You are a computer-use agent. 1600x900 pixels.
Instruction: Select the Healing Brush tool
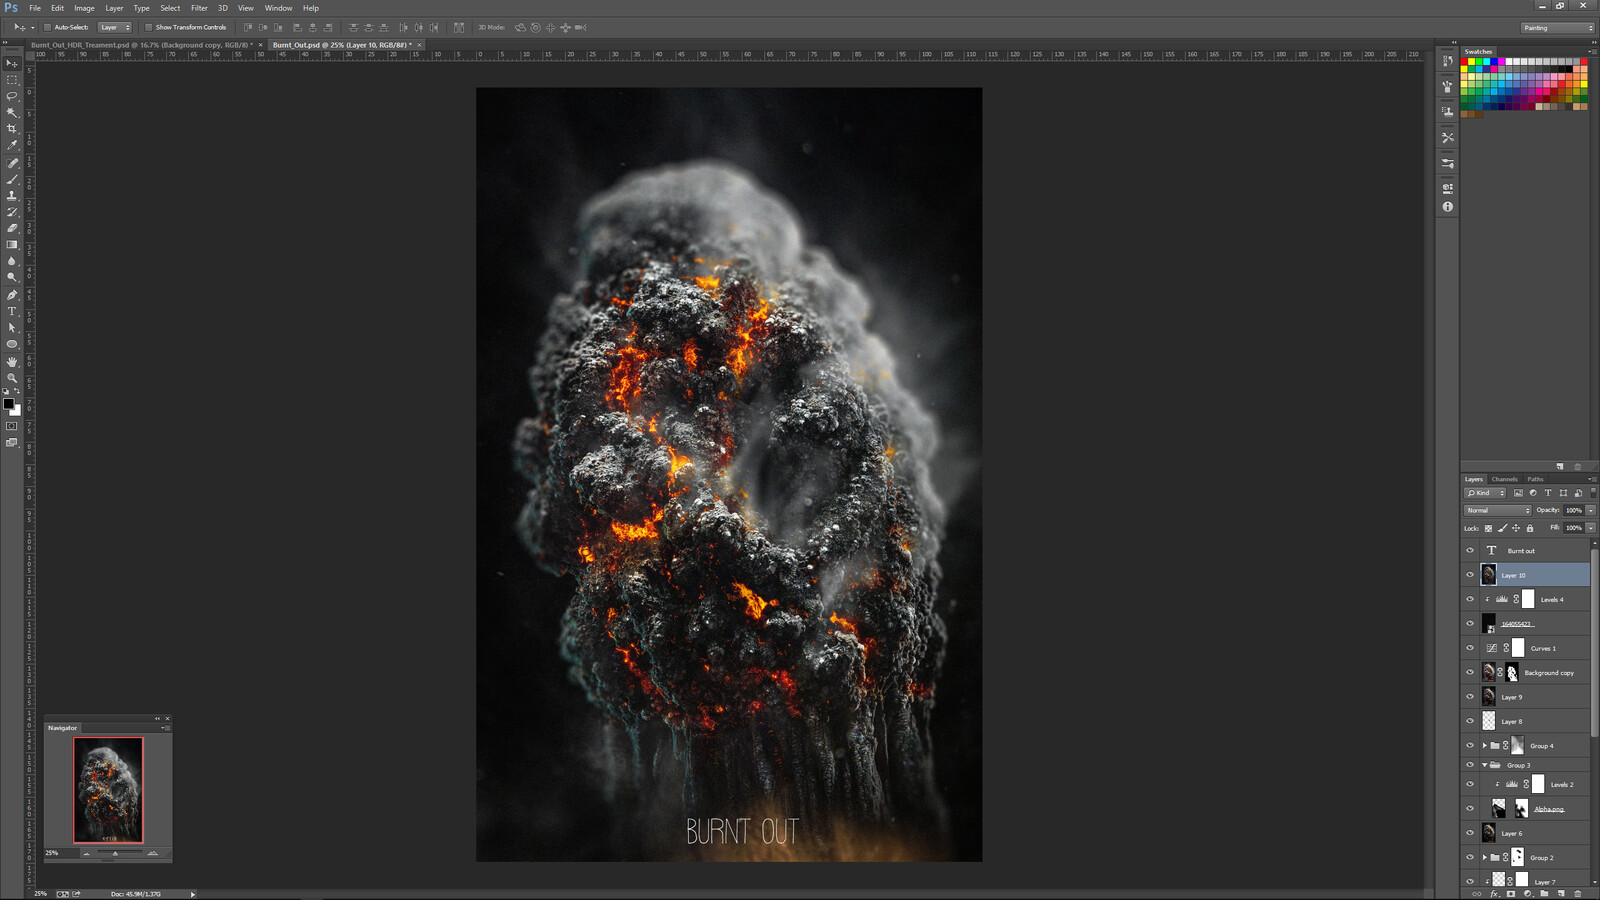click(12, 163)
